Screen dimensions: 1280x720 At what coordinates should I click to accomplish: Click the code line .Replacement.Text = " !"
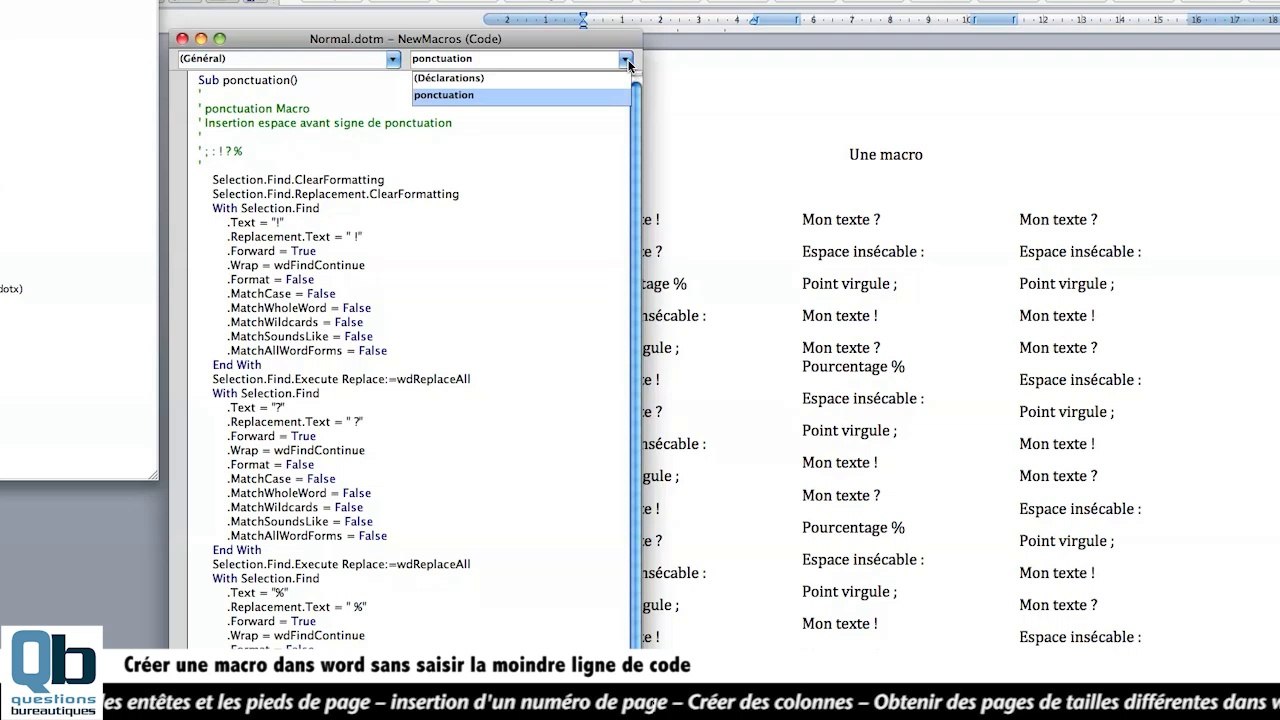coord(294,237)
